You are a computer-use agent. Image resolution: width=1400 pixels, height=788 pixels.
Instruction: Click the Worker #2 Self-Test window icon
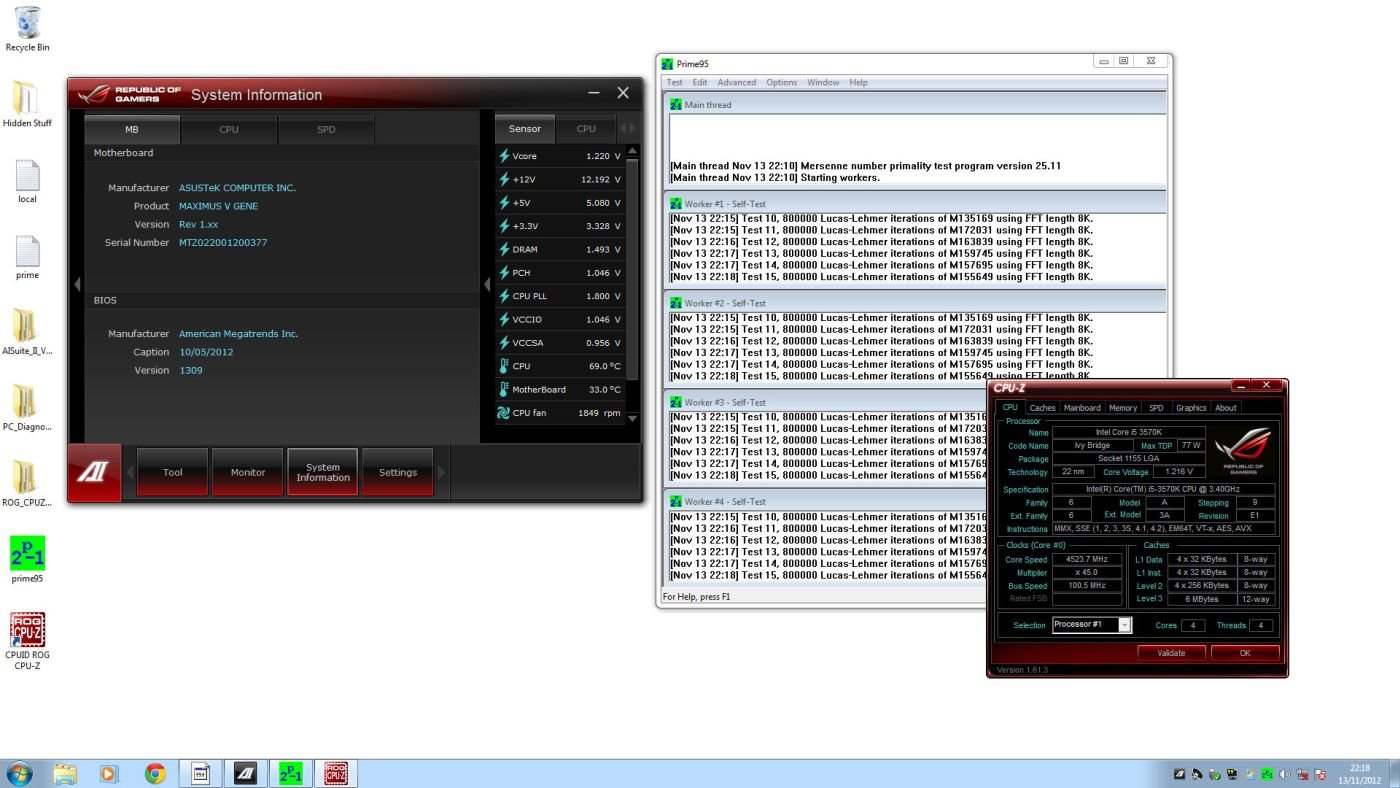point(676,302)
